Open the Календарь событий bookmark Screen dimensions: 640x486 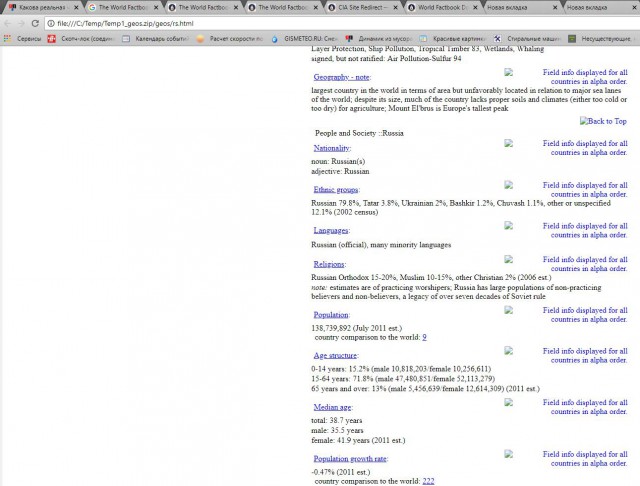(x=156, y=38)
